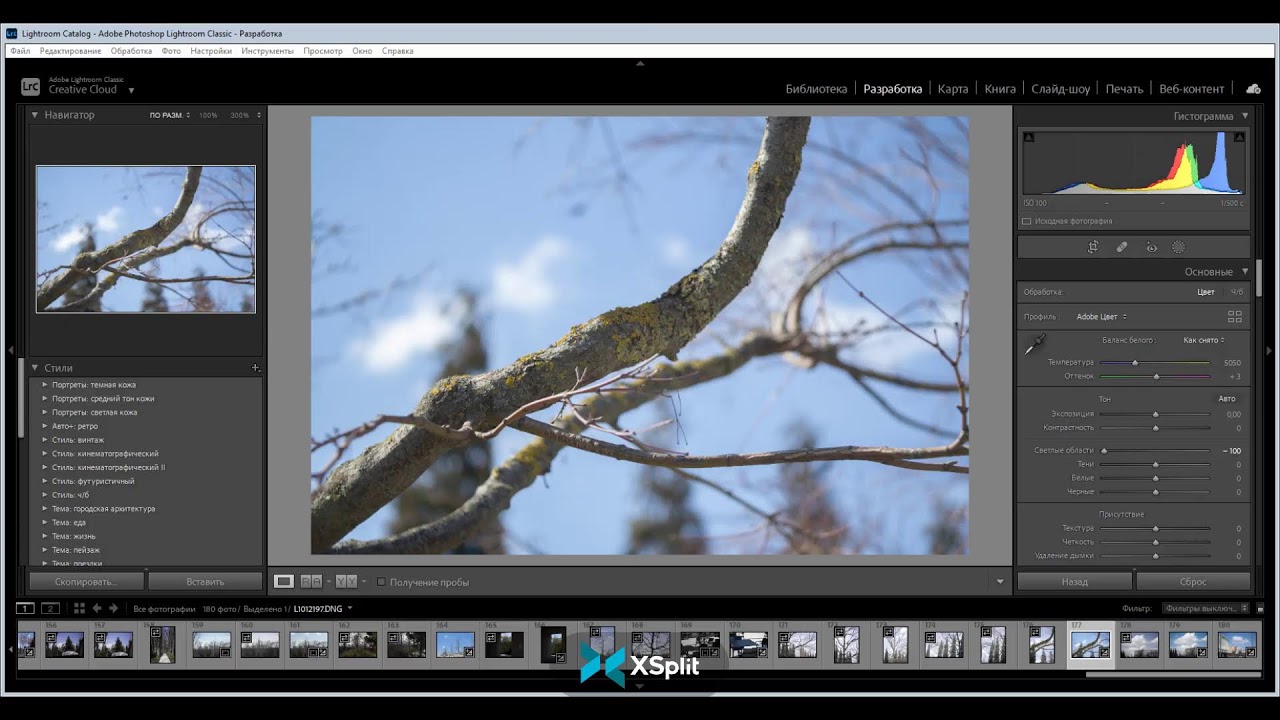The height and width of the screenshot is (720, 1280).
Task: Open the Creative Cloud identity plate dropdown
Action: 131,90
